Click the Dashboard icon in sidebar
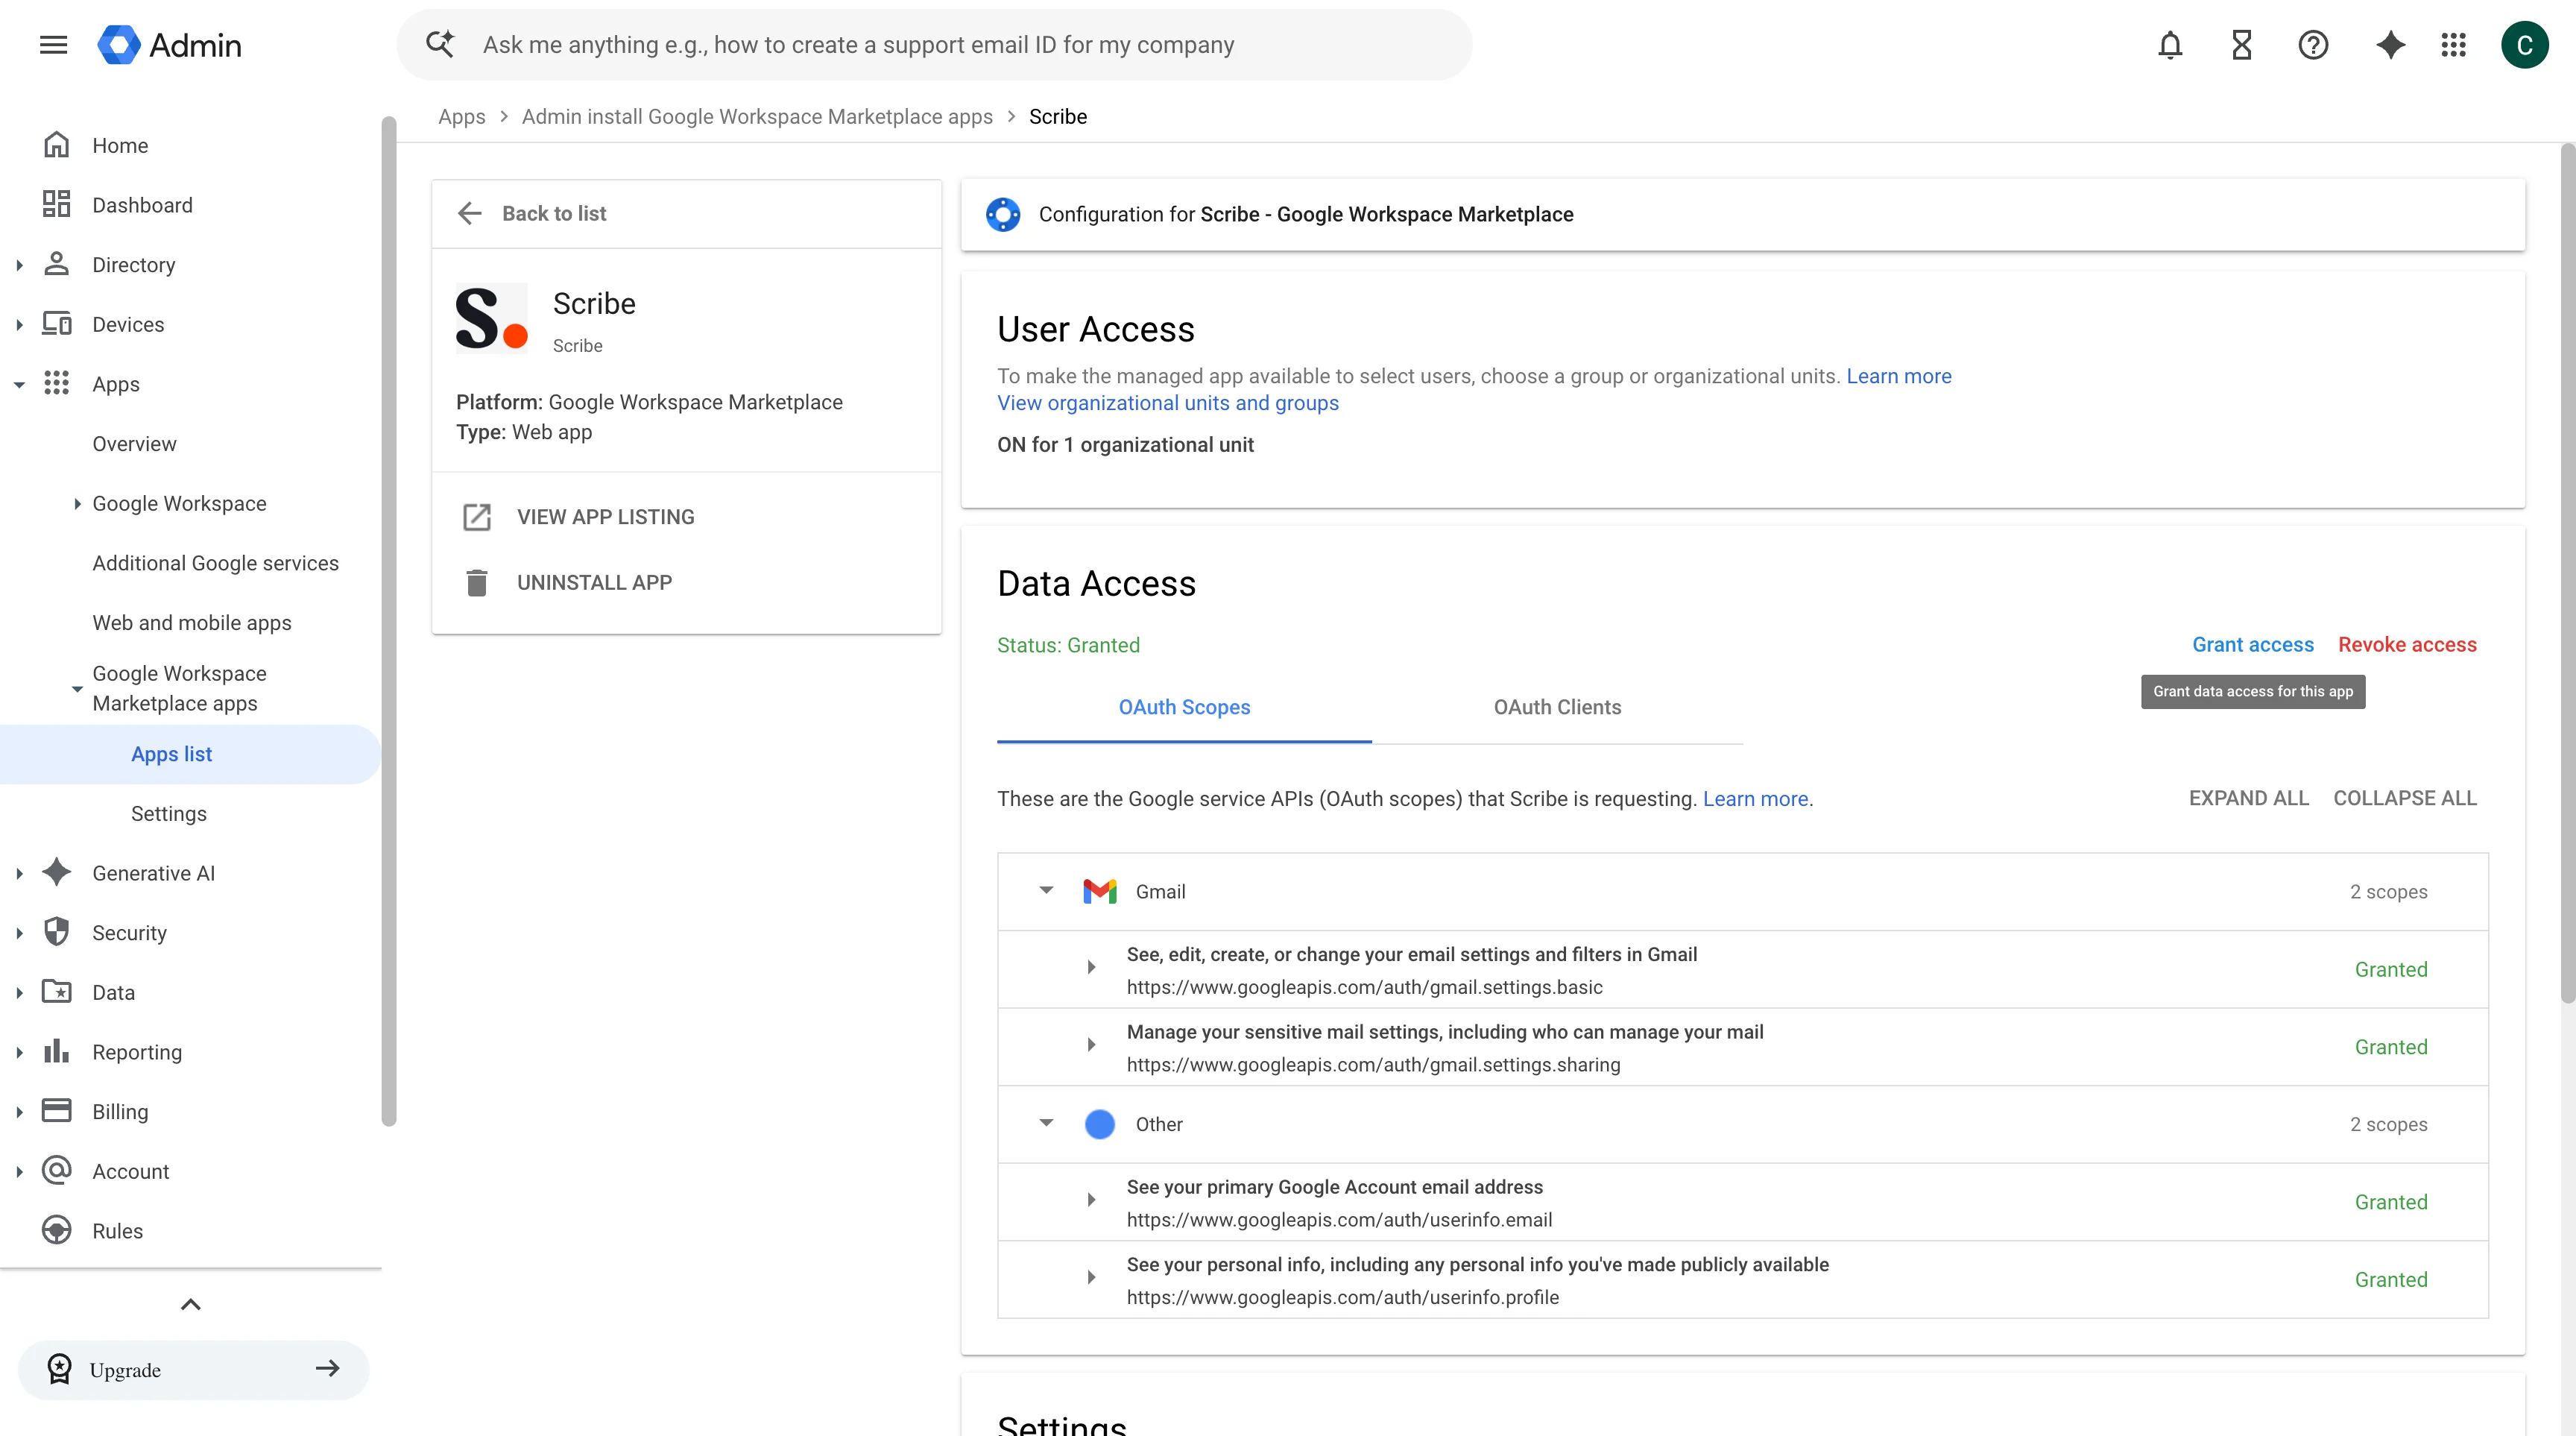The width and height of the screenshot is (2576, 1436). pyautogui.click(x=56, y=204)
